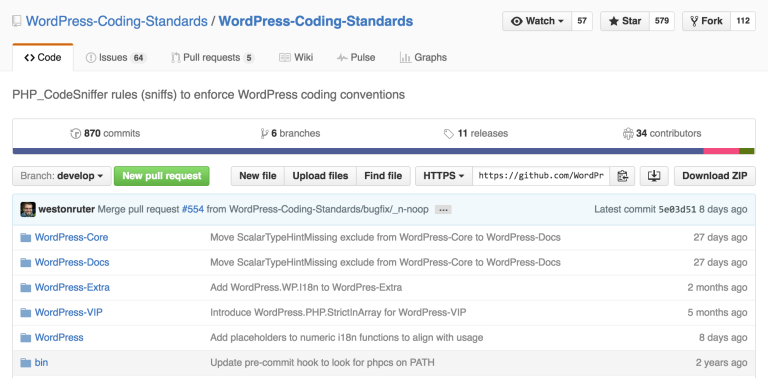768x378 pixels.
Task: Open commit 'Update pre-commit hook to look for phpcs'
Action: 322,362
